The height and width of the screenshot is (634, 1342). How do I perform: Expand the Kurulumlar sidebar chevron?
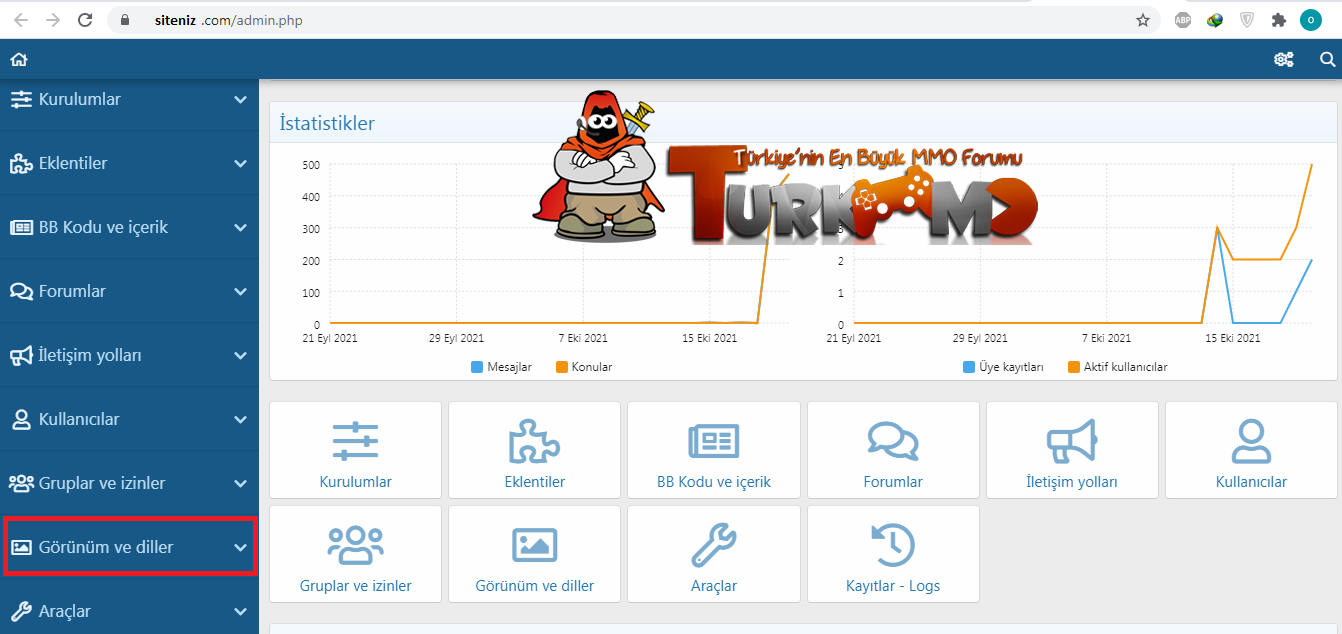[240, 100]
